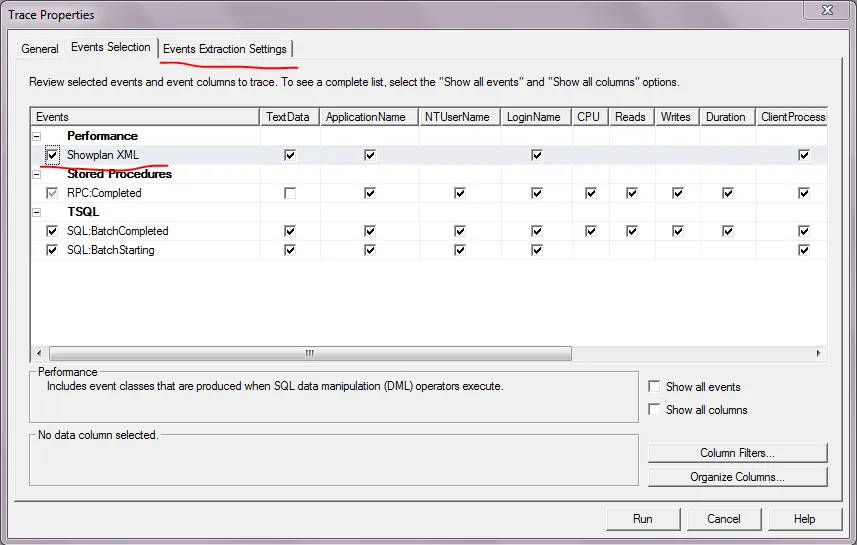Select the Events Selection tab
The width and height of the screenshot is (857, 545).
111,48
